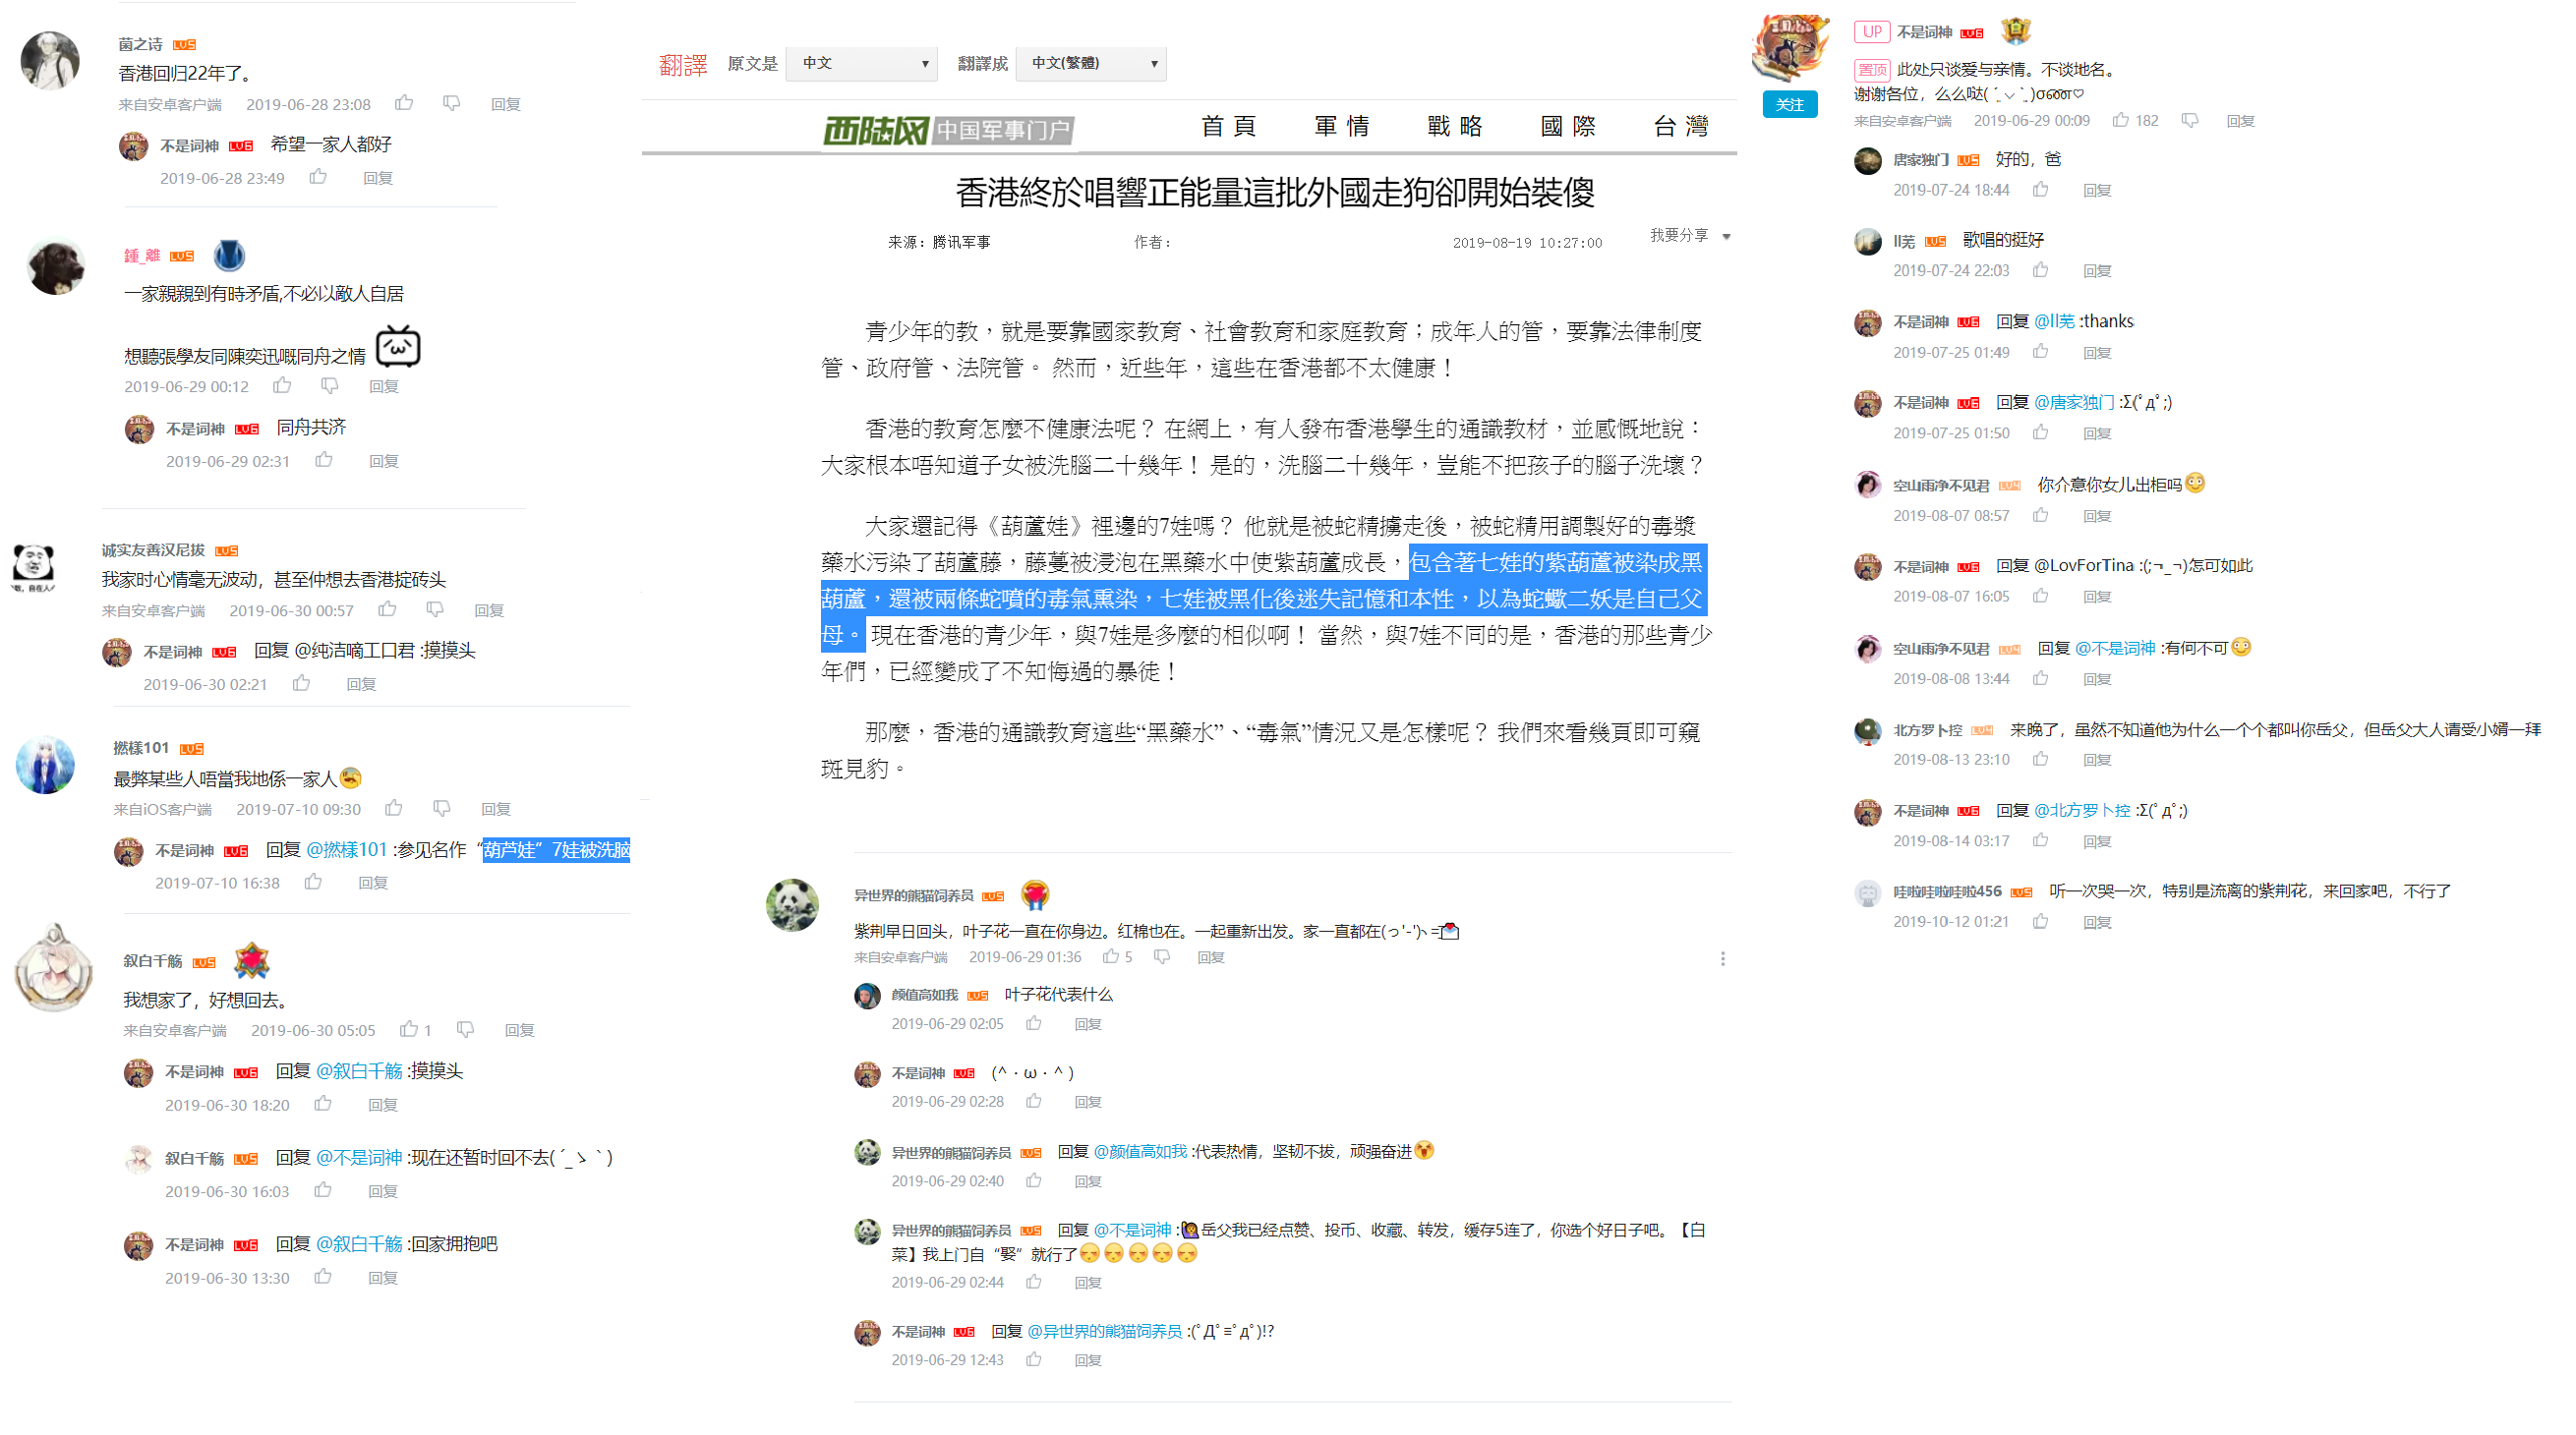The image size is (2576, 1435).
Task: Open the 台灣 navigation tab
Action: point(1681,126)
